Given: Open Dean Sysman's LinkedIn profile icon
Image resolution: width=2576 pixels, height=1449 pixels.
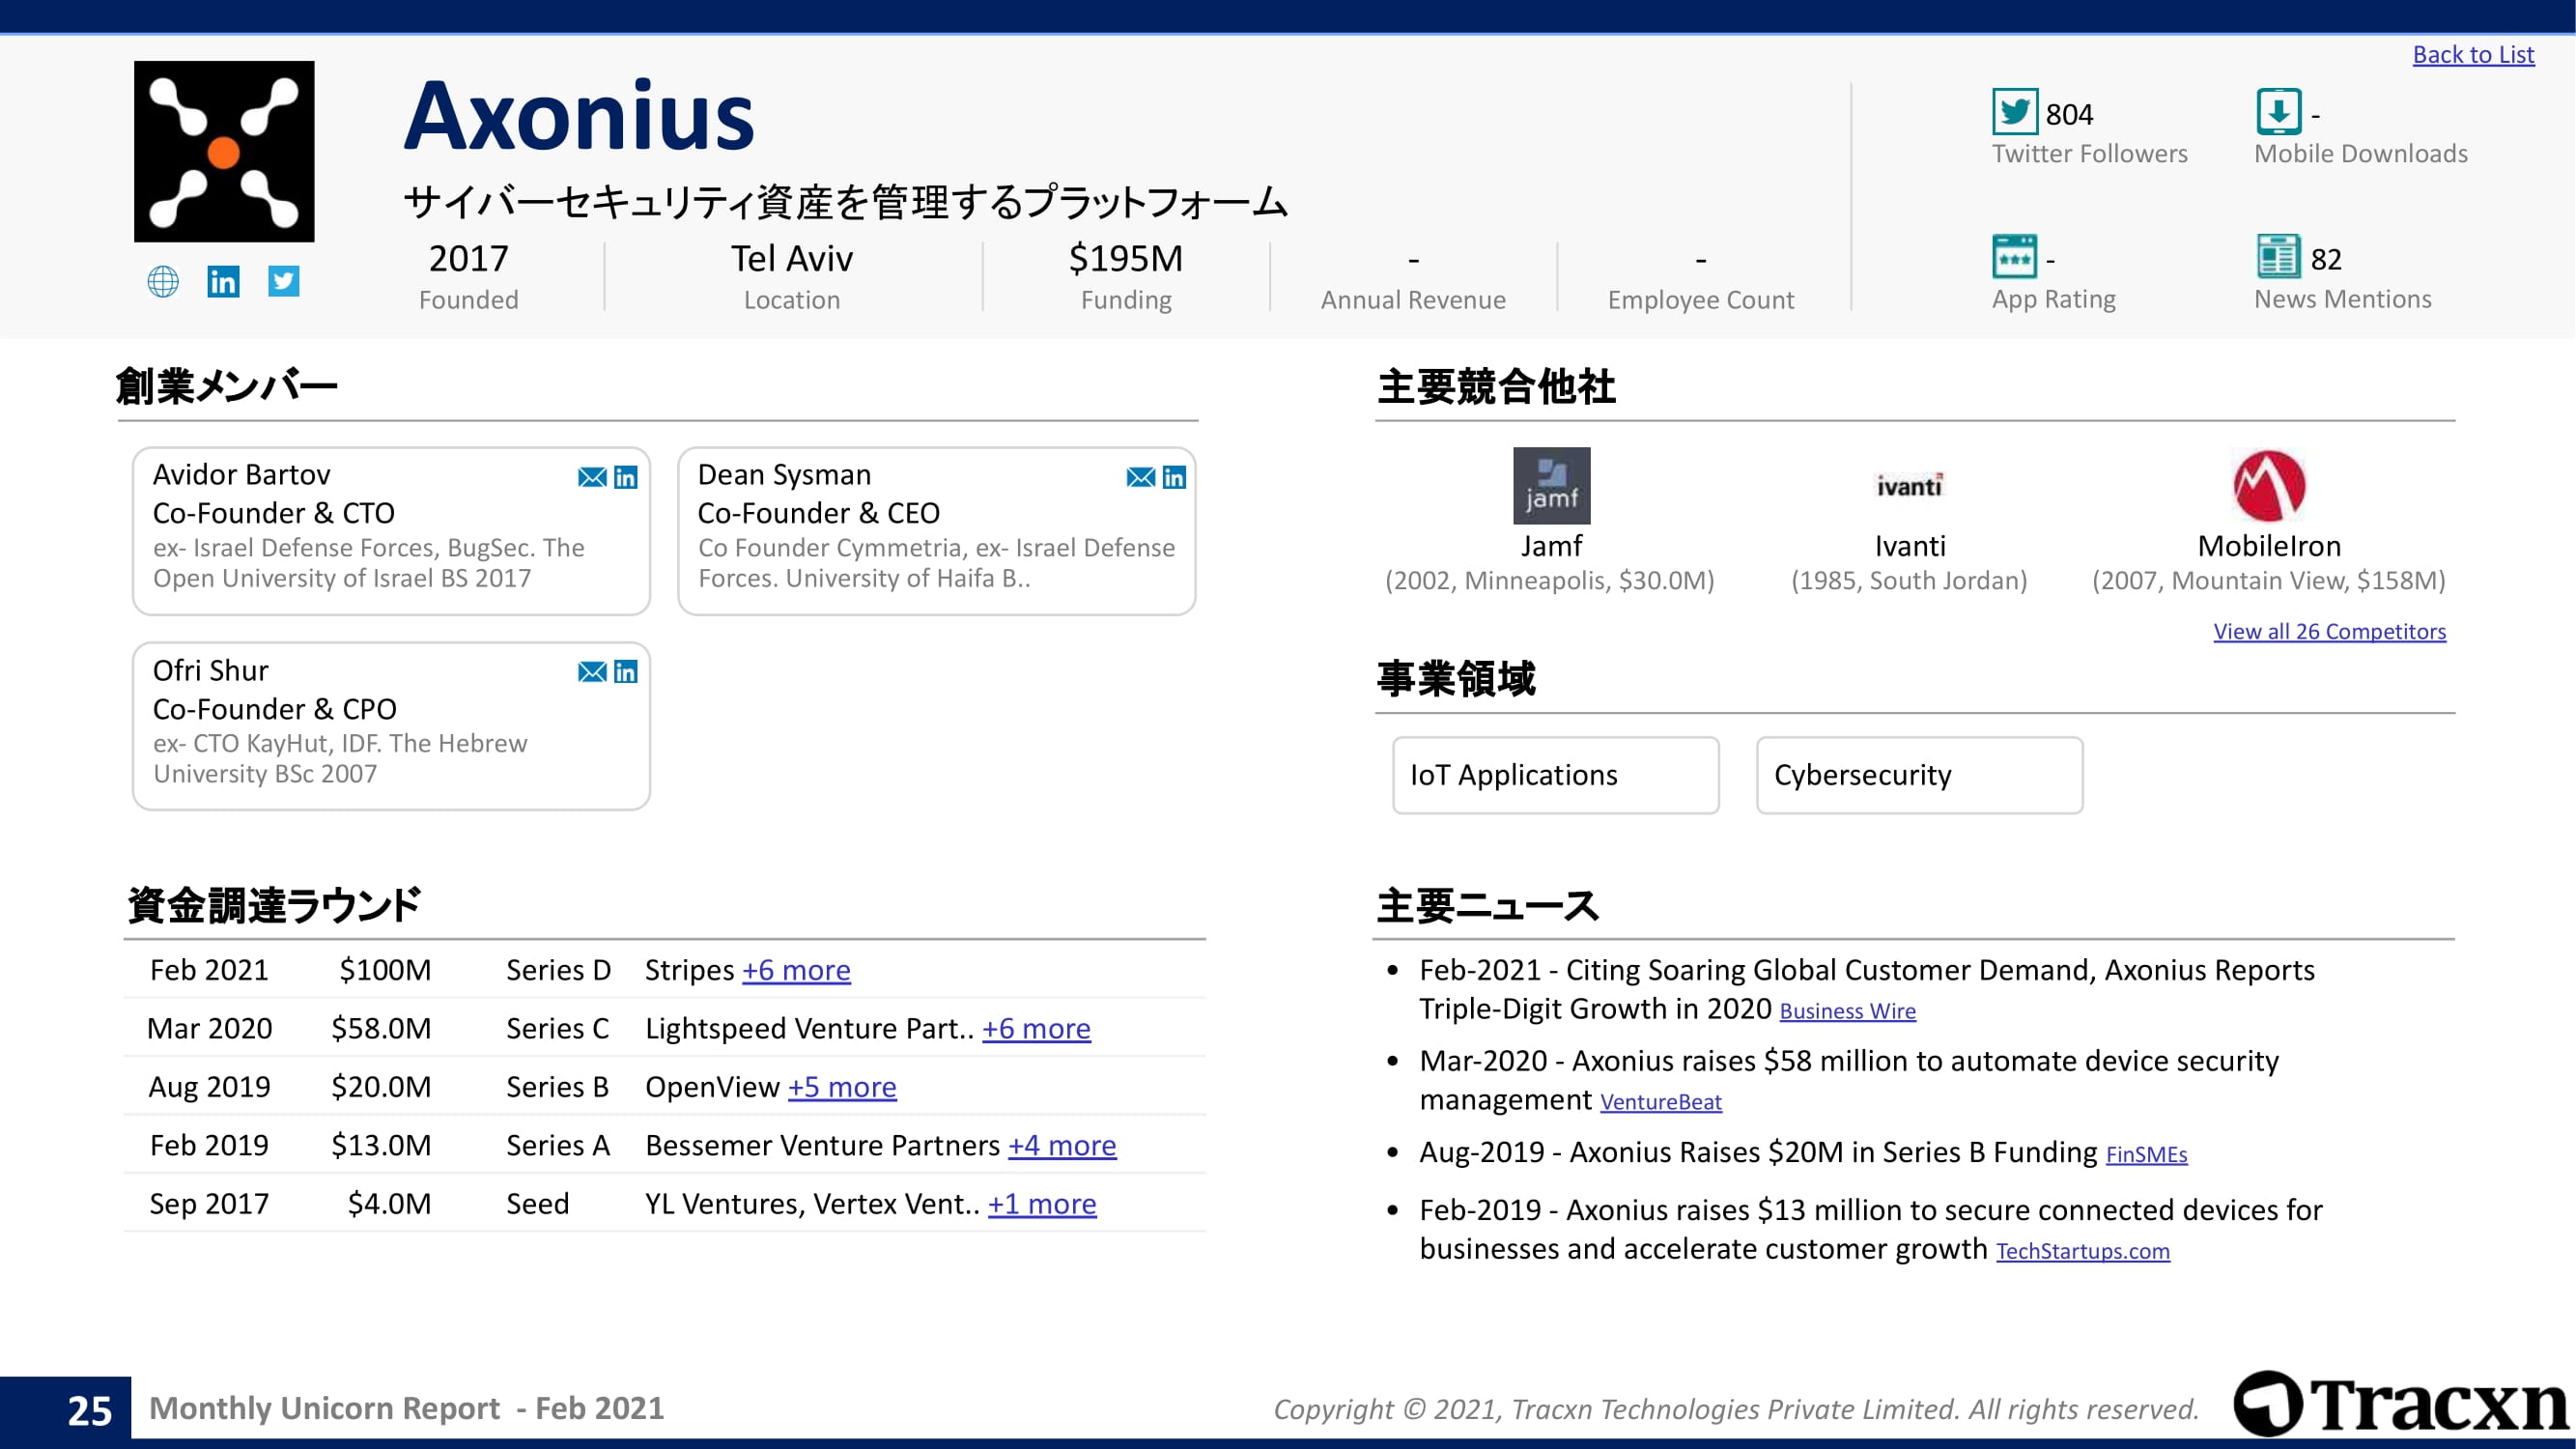Looking at the screenshot, I should pyautogui.click(x=1174, y=477).
